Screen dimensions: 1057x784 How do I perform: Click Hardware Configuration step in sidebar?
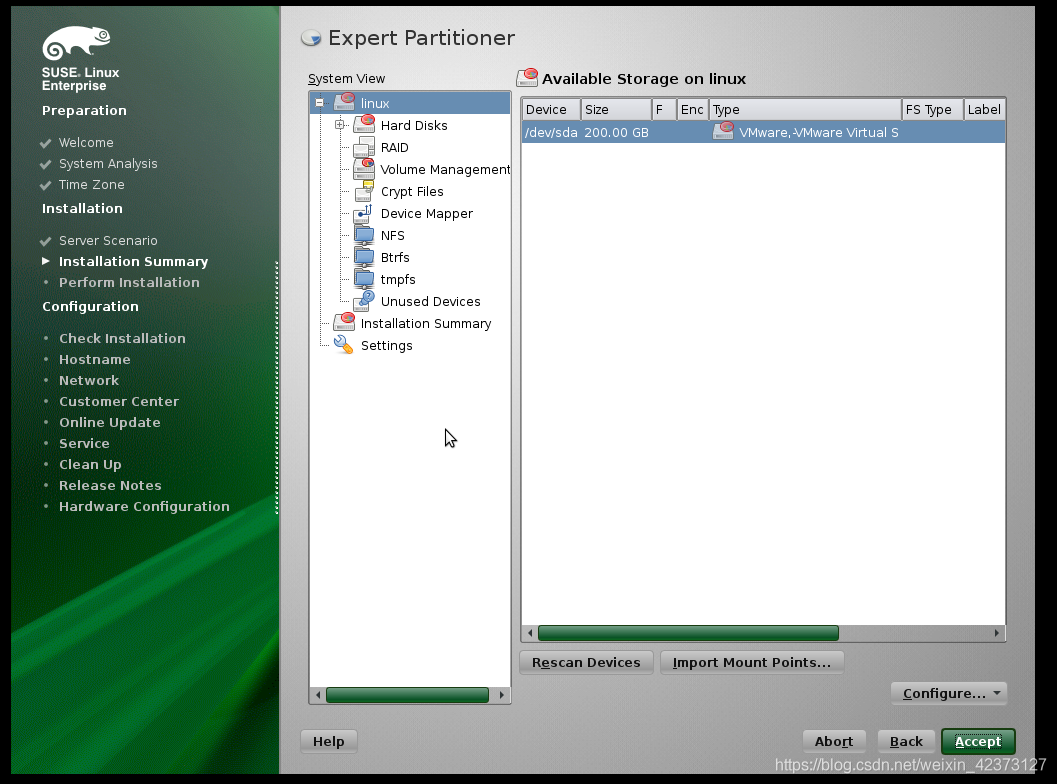coord(144,506)
